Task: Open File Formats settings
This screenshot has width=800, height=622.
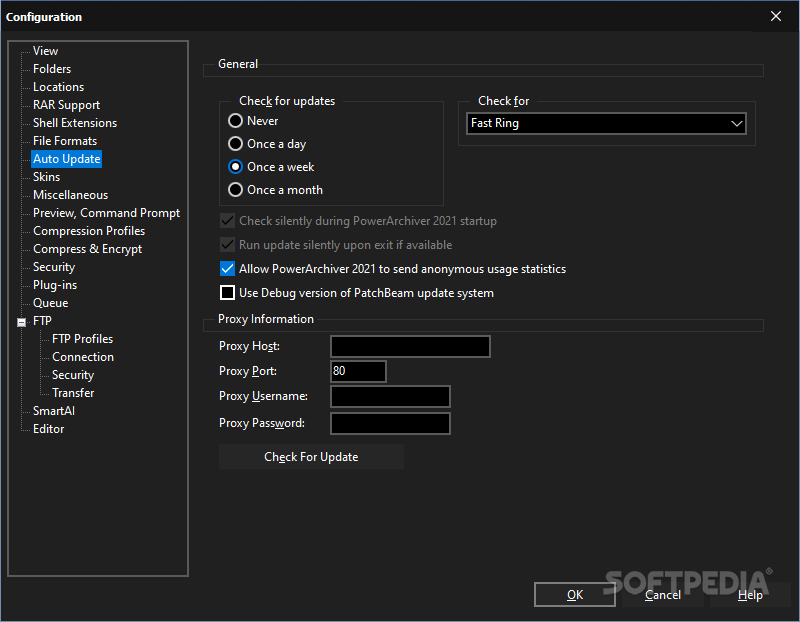Action: pos(65,141)
